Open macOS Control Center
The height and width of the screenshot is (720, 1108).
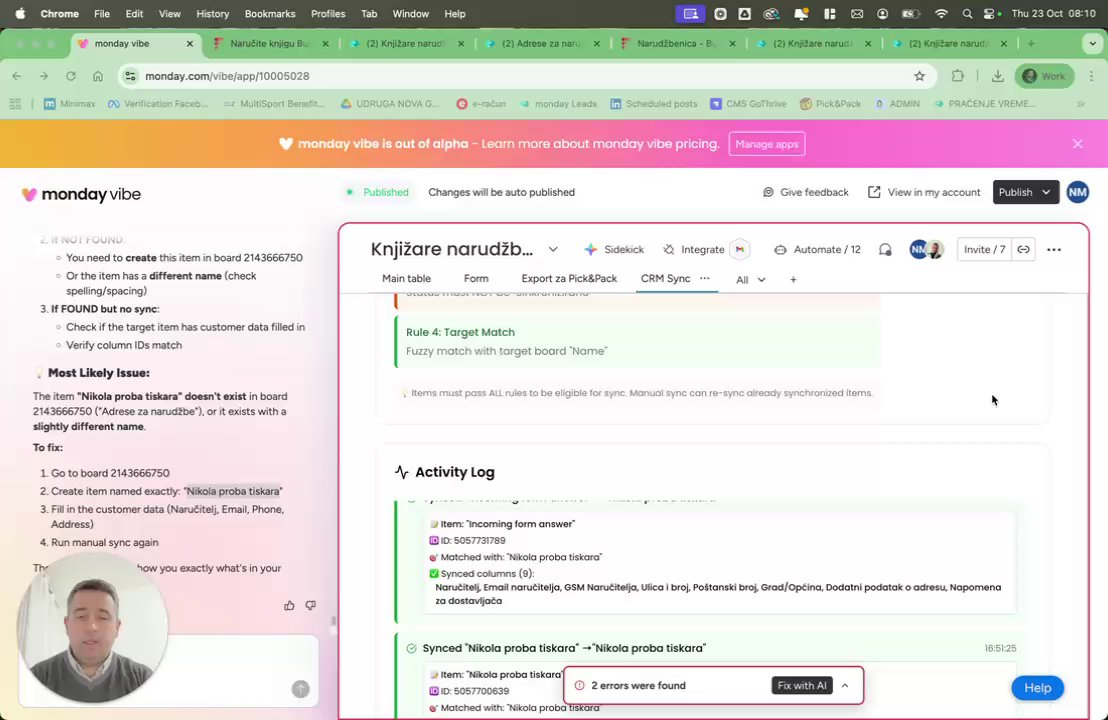click(x=989, y=13)
